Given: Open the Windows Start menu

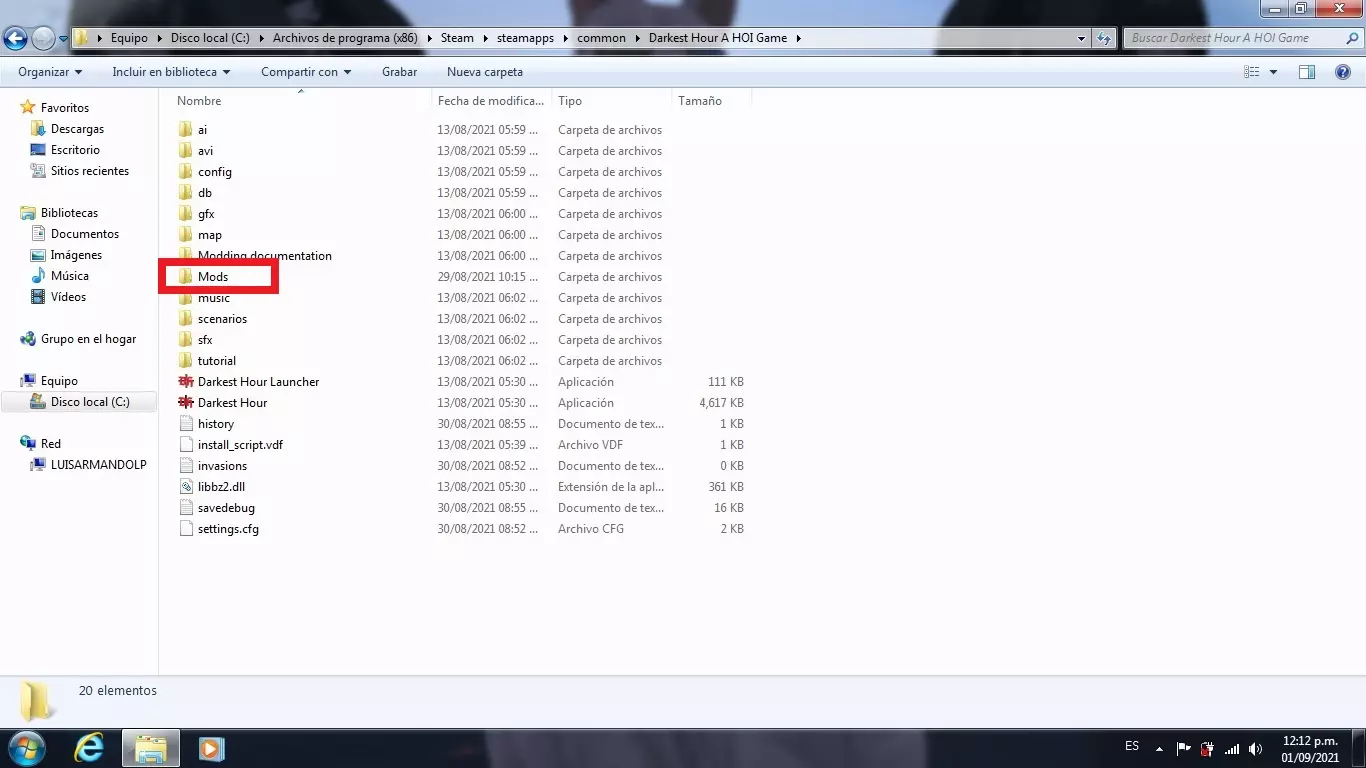Looking at the screenshot, I should pos(25,748).
